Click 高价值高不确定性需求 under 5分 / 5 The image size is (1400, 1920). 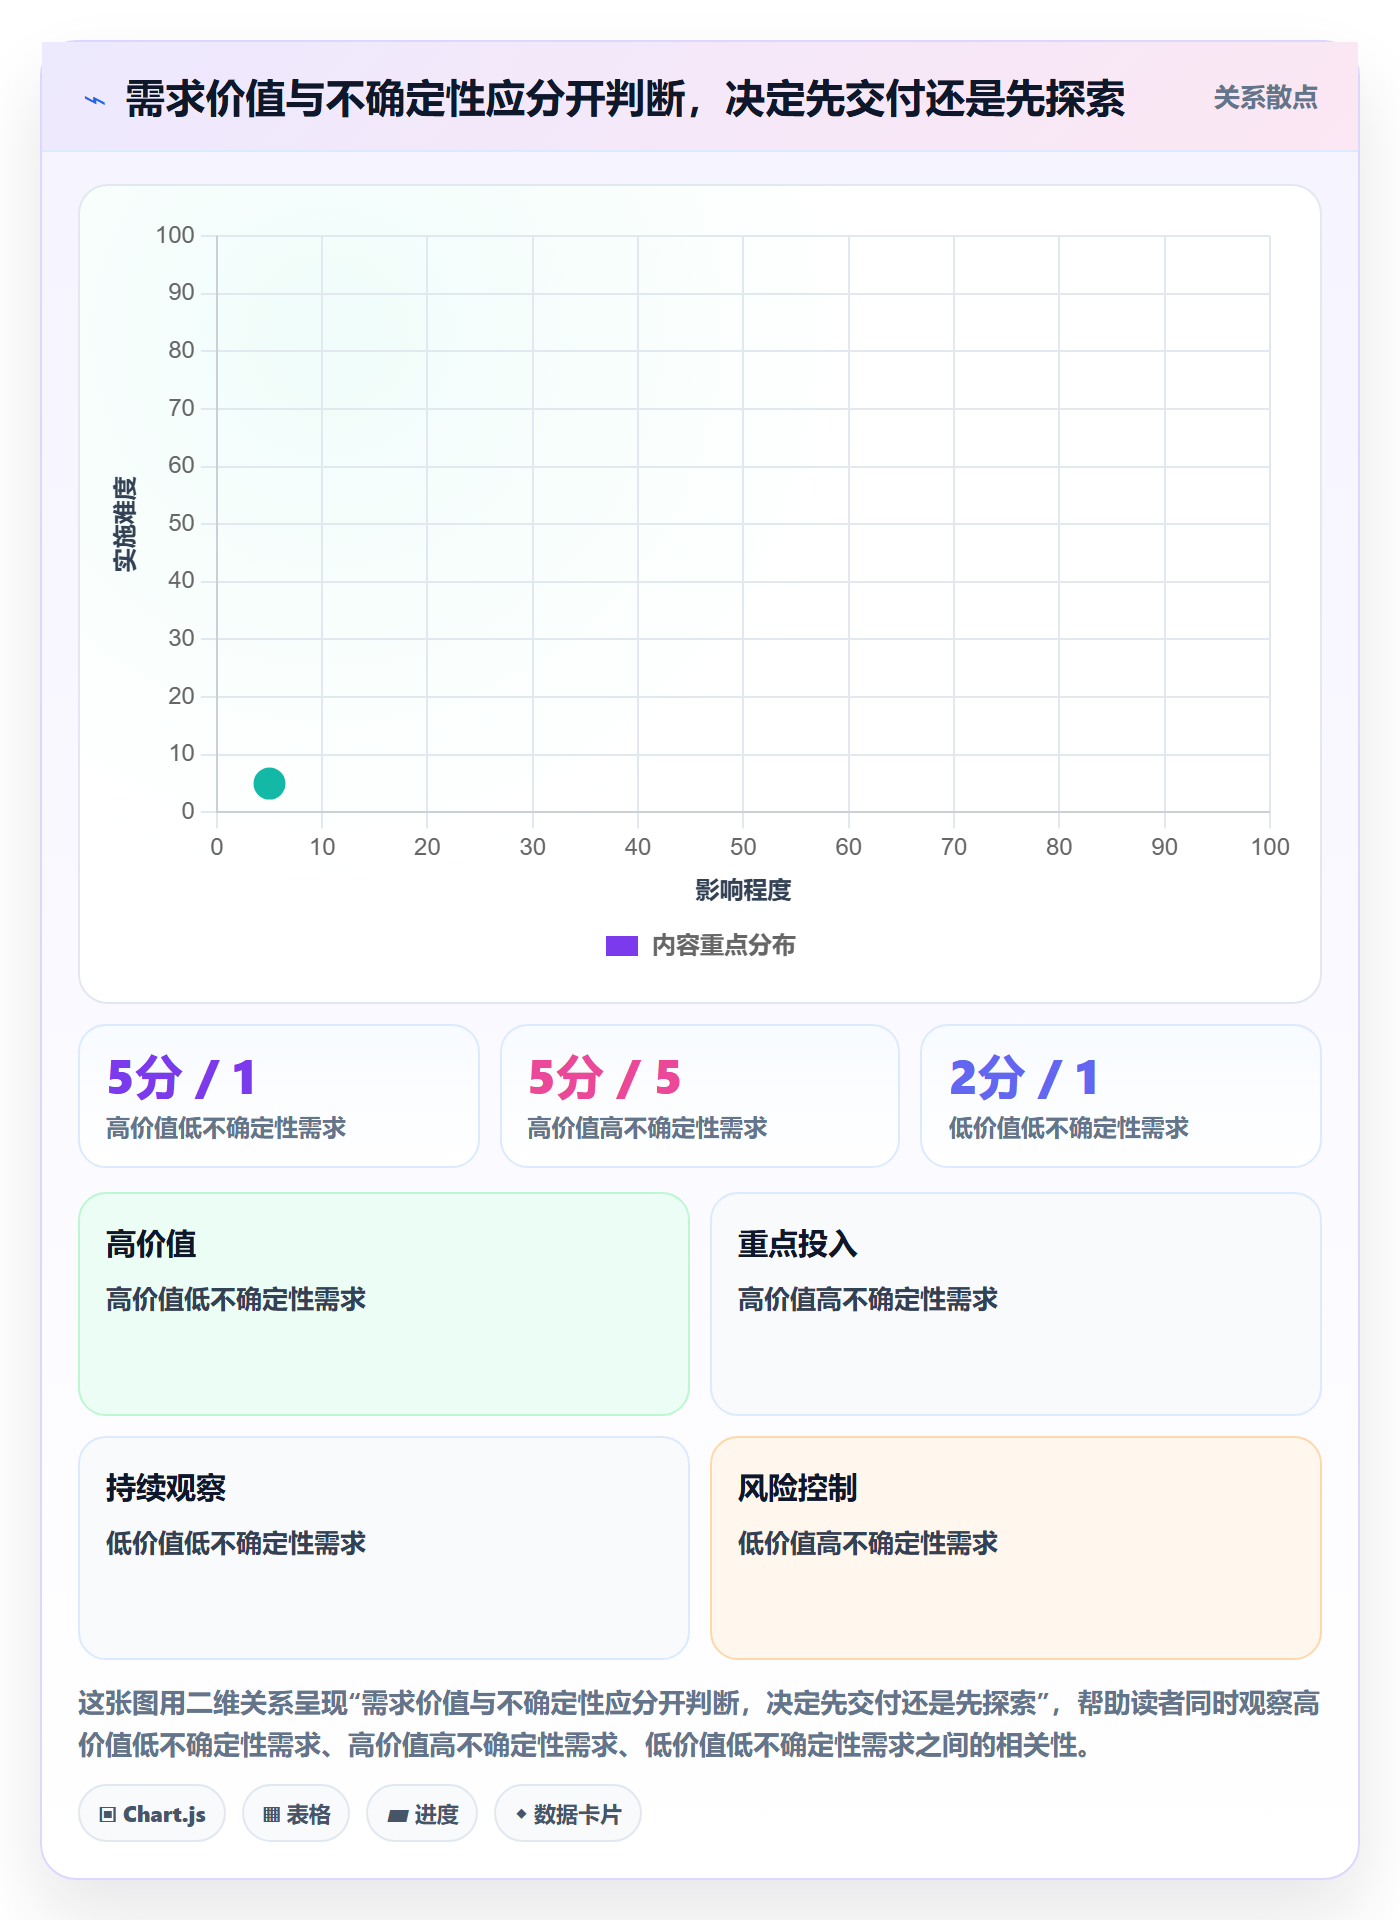pyautogui.click(x=647, y=1128)
